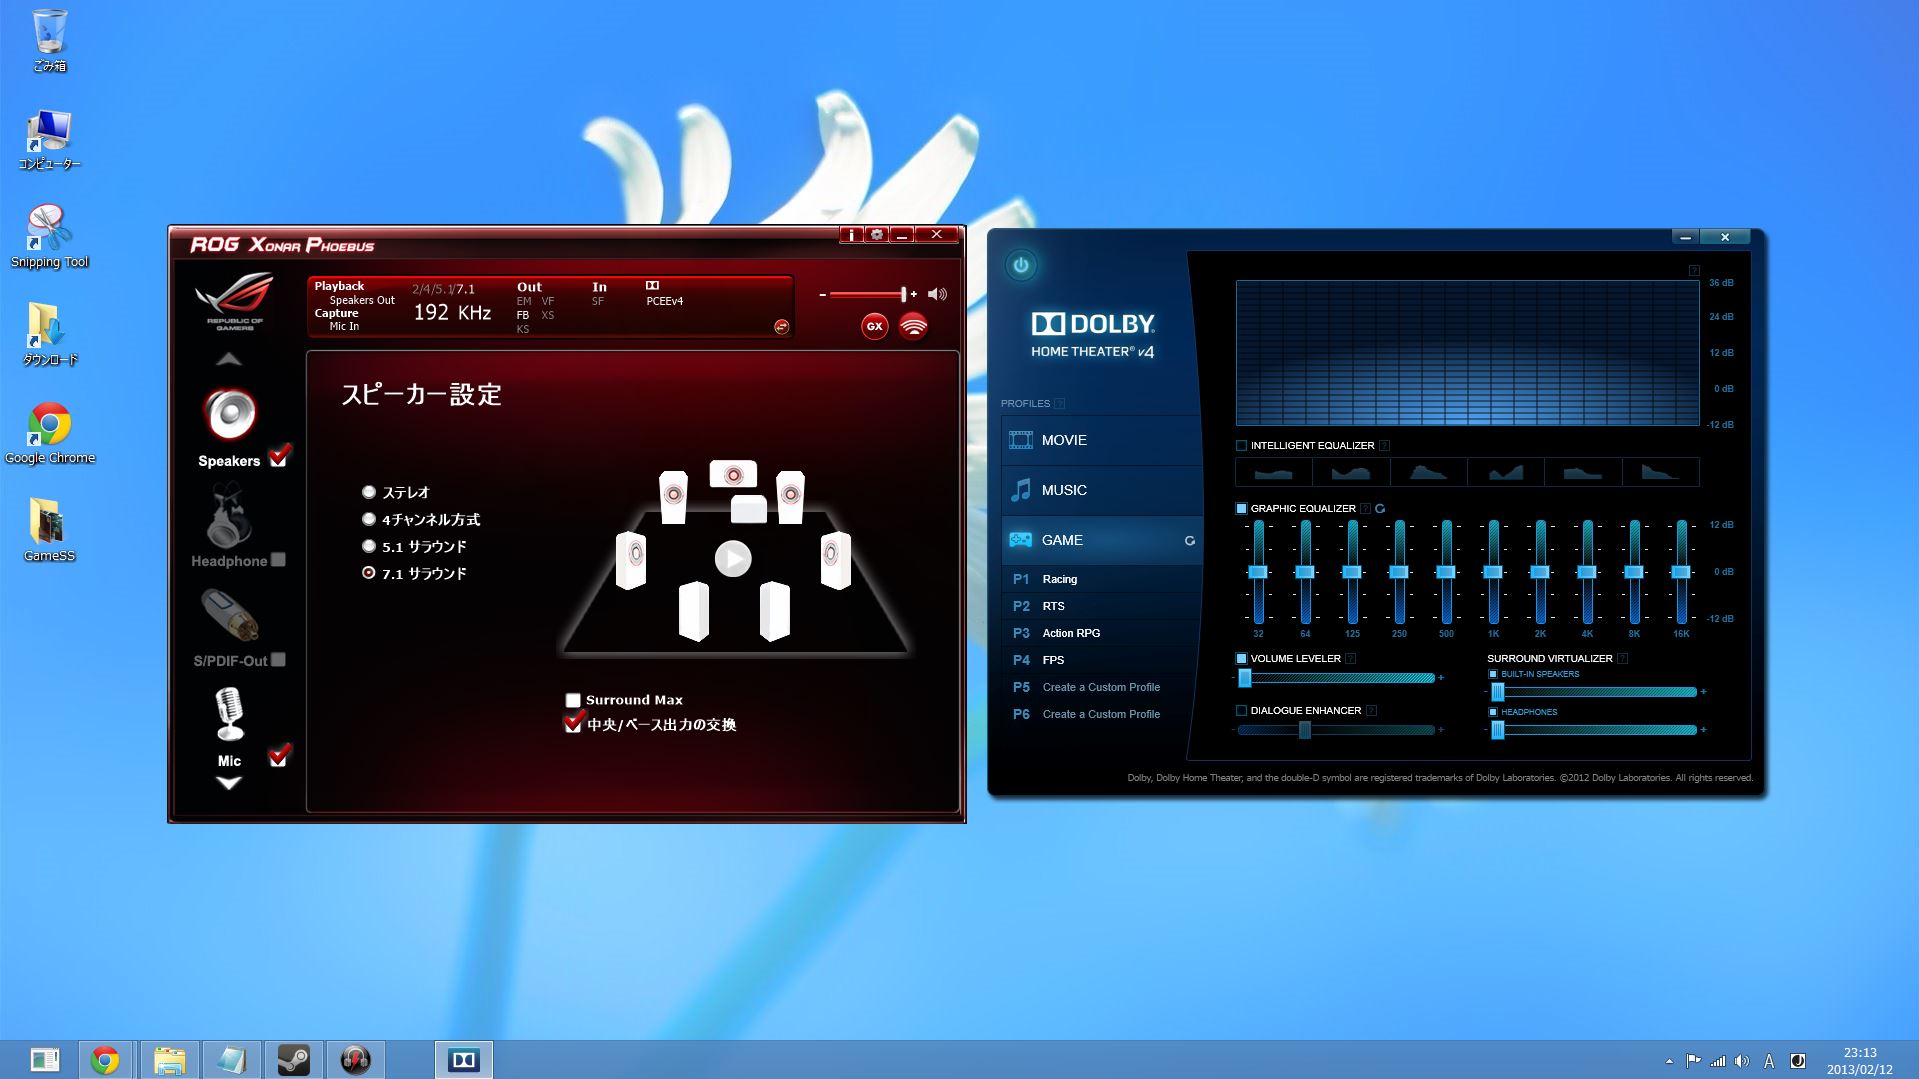The image size is (1919, 1079).
Task: Increase ROG volume with the plus button
Action: [x=914, y=295]
